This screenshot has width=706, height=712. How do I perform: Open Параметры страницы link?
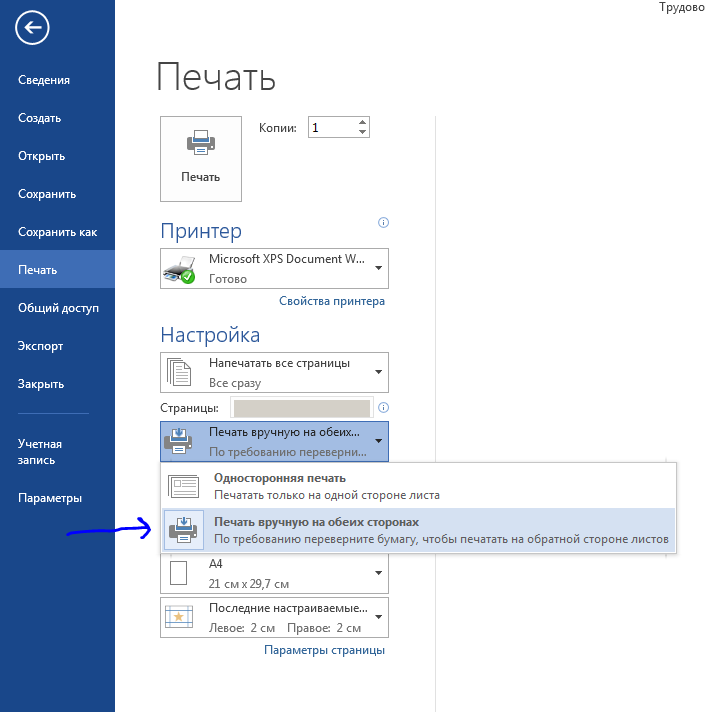tap(324, 650)
